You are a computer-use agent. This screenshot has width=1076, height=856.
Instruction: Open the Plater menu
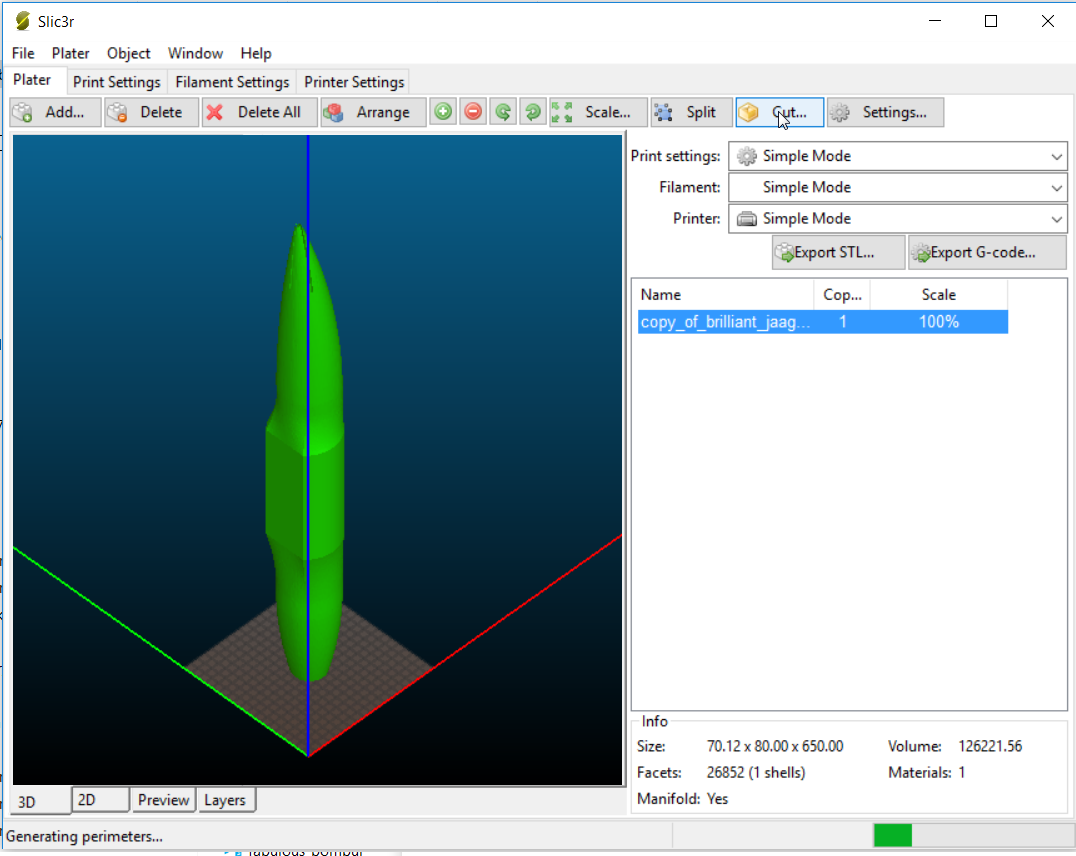(70, 54)
